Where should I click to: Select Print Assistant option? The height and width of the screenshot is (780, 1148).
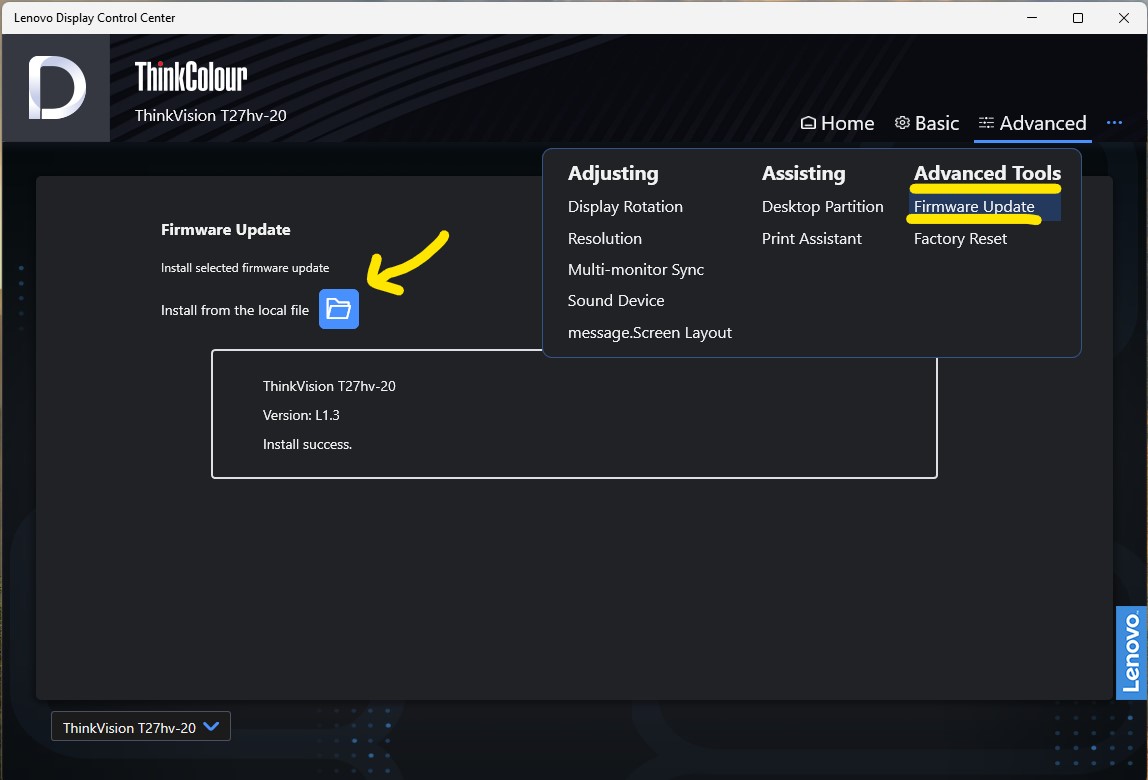pyautogui.click(x=811, y=239)
